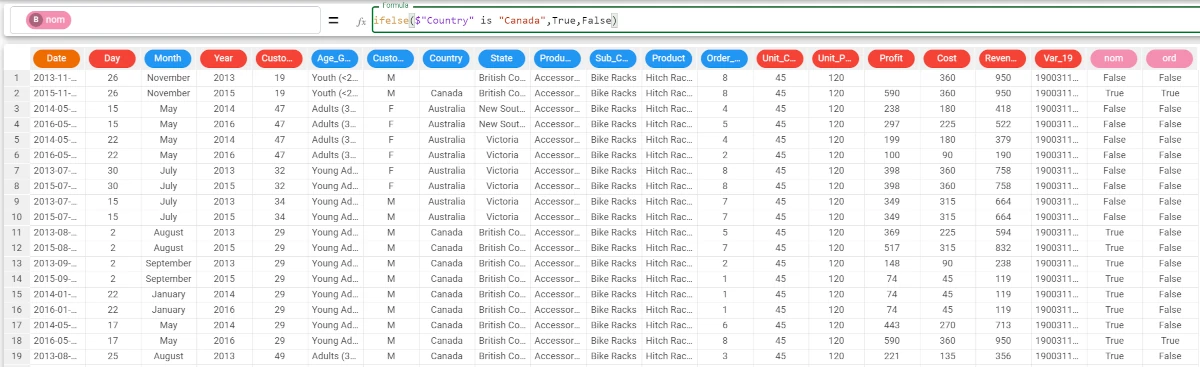Viewport: 1200px width, 367px height.
Task: Click the Date cell in row 15
Action: tap(56, 294)
